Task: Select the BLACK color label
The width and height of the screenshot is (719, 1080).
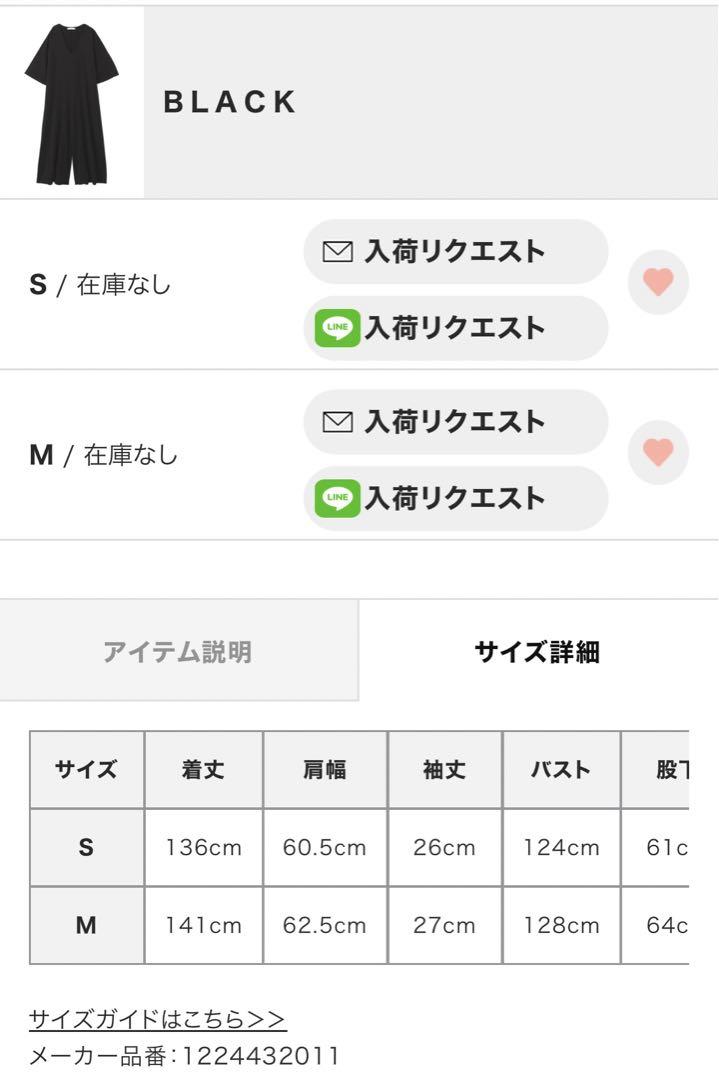Action: pos(229,102)
